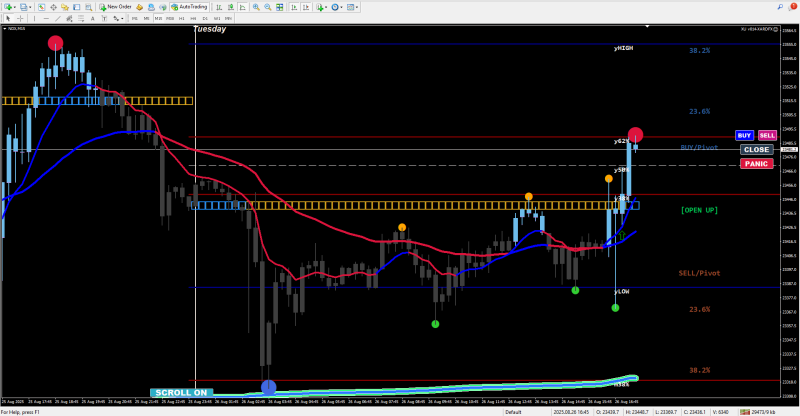Viewport: 800px width, 416px height.
Task: Click the blue BUY button
Action: coord(744,135)
